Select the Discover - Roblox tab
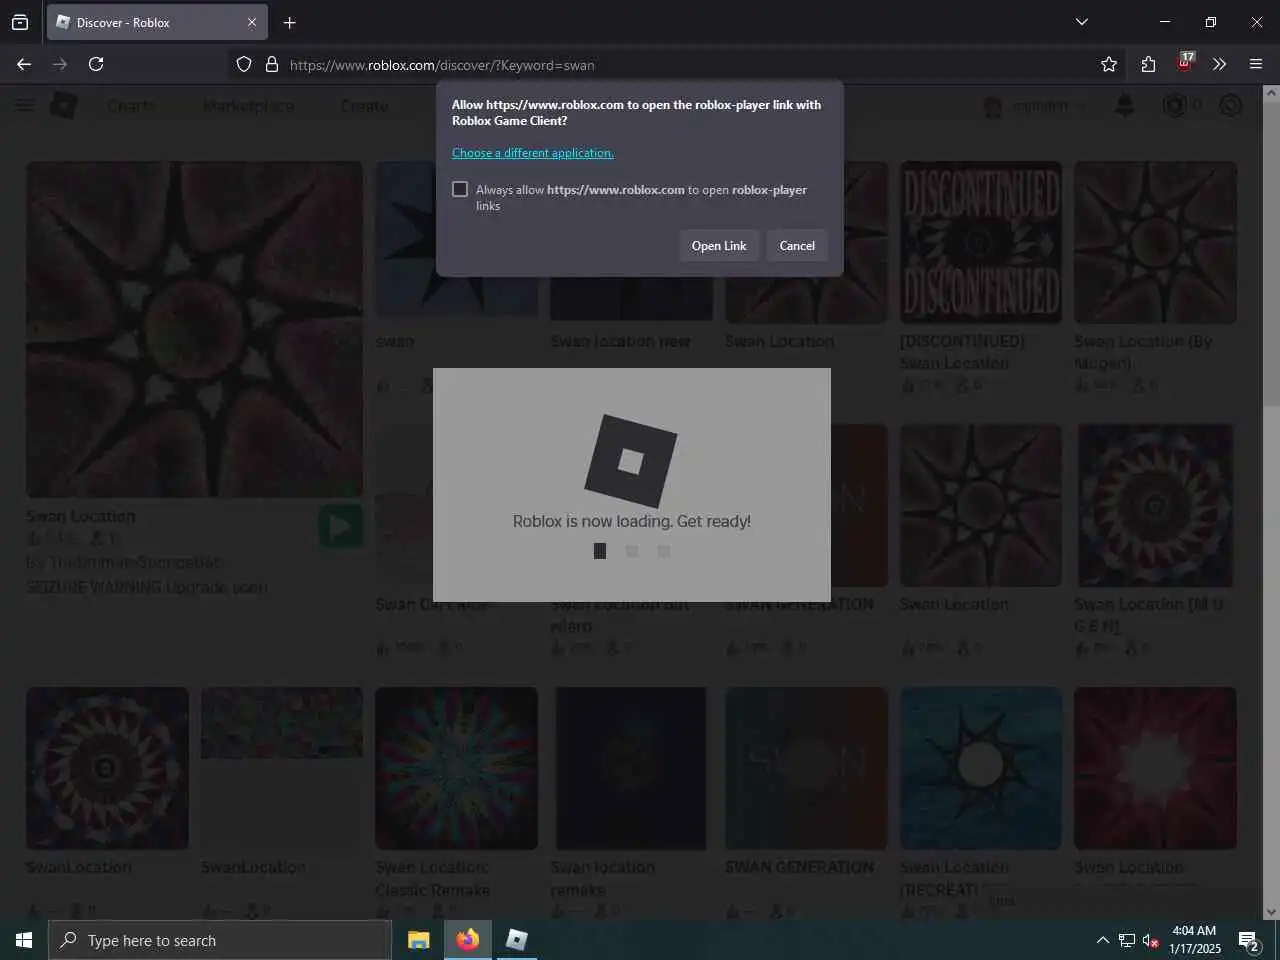Image resolution: width=1280 pixels, height=960 pixels. pos(157,22)
